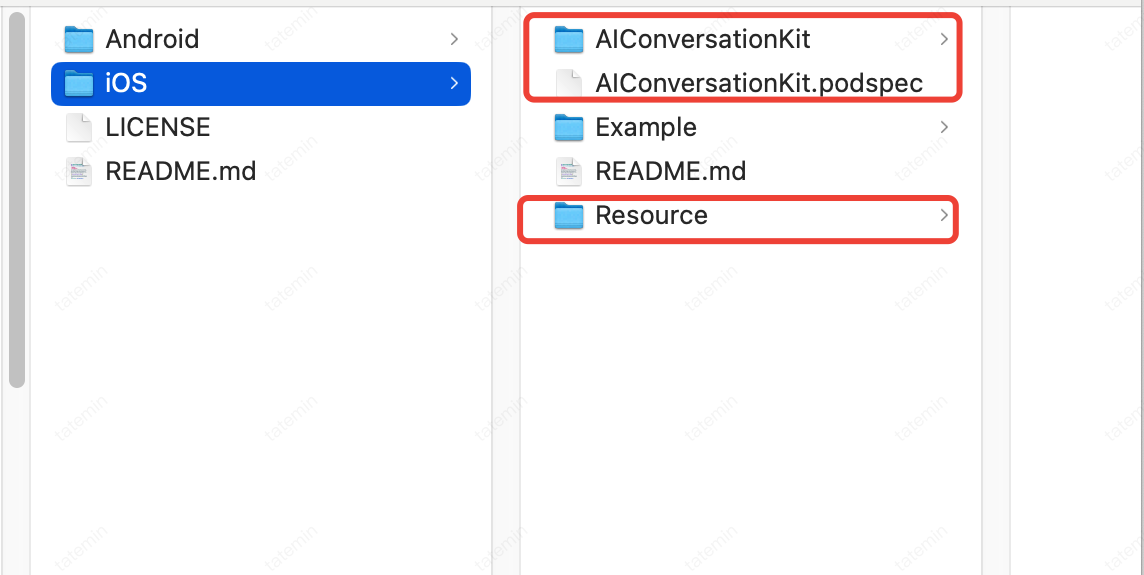Expand the Example folder chevron
Viewport: 1144px width, 575px height.
(943, 127)
